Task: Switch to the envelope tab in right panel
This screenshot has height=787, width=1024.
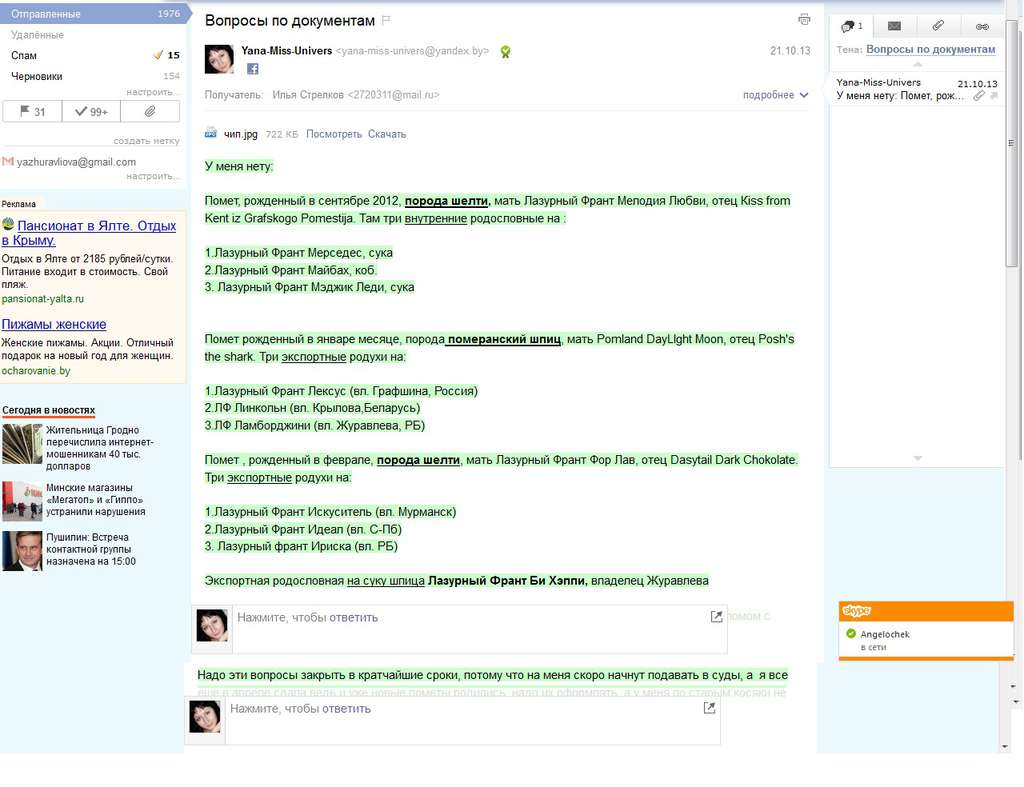Action: click(x=895, y=26)
